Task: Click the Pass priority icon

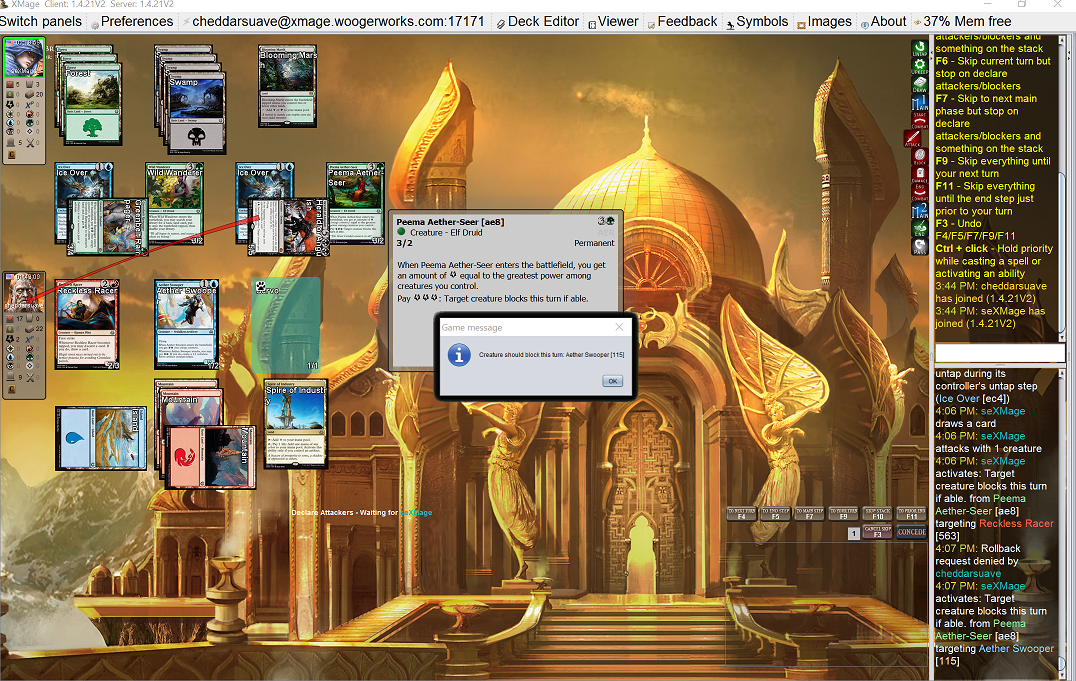Action: tap(920, 246)
